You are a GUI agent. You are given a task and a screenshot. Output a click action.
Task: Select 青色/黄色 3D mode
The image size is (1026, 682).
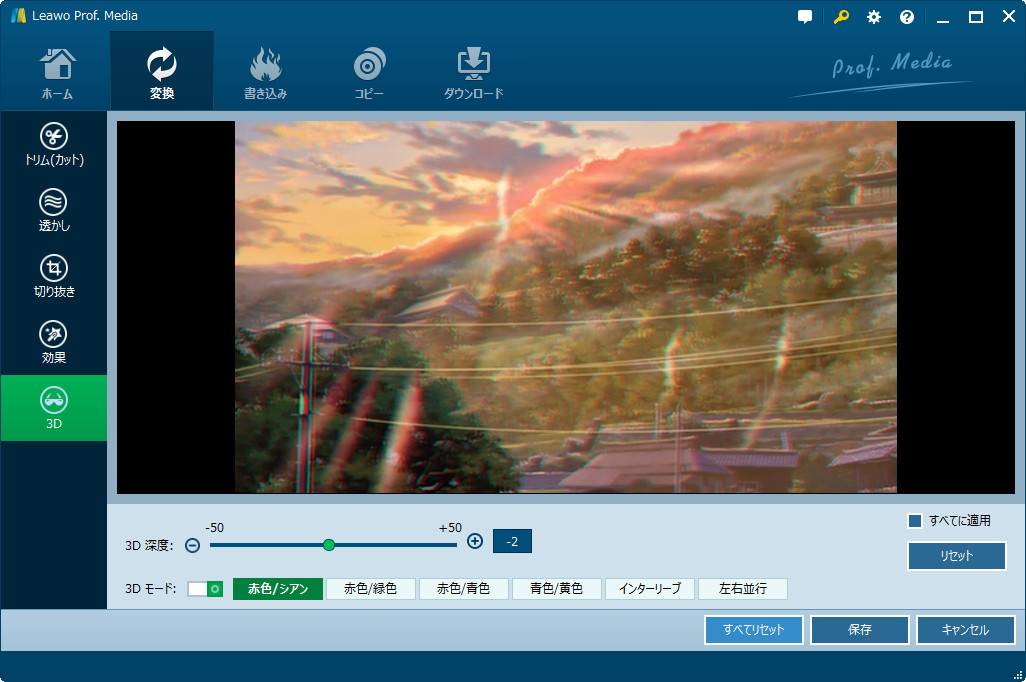557,589
